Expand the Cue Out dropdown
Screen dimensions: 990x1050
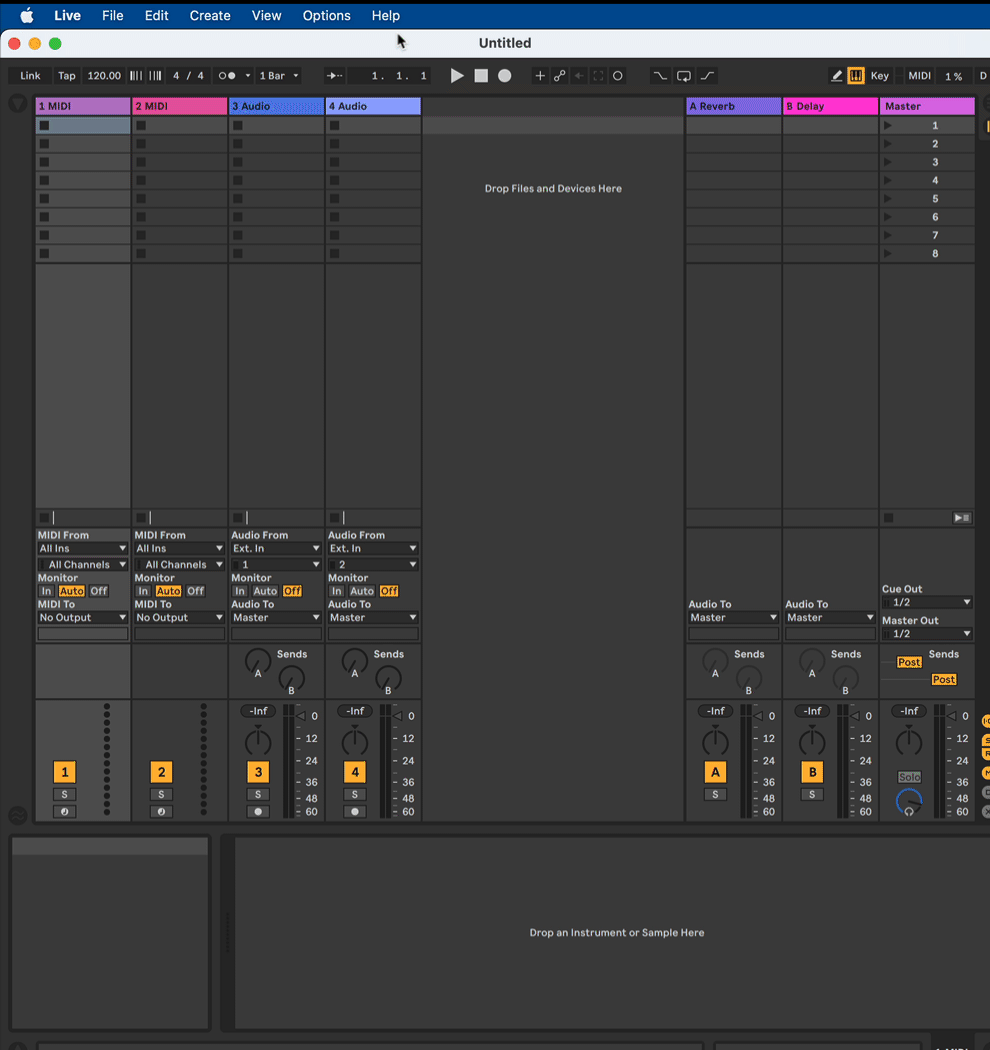(926, 603)
